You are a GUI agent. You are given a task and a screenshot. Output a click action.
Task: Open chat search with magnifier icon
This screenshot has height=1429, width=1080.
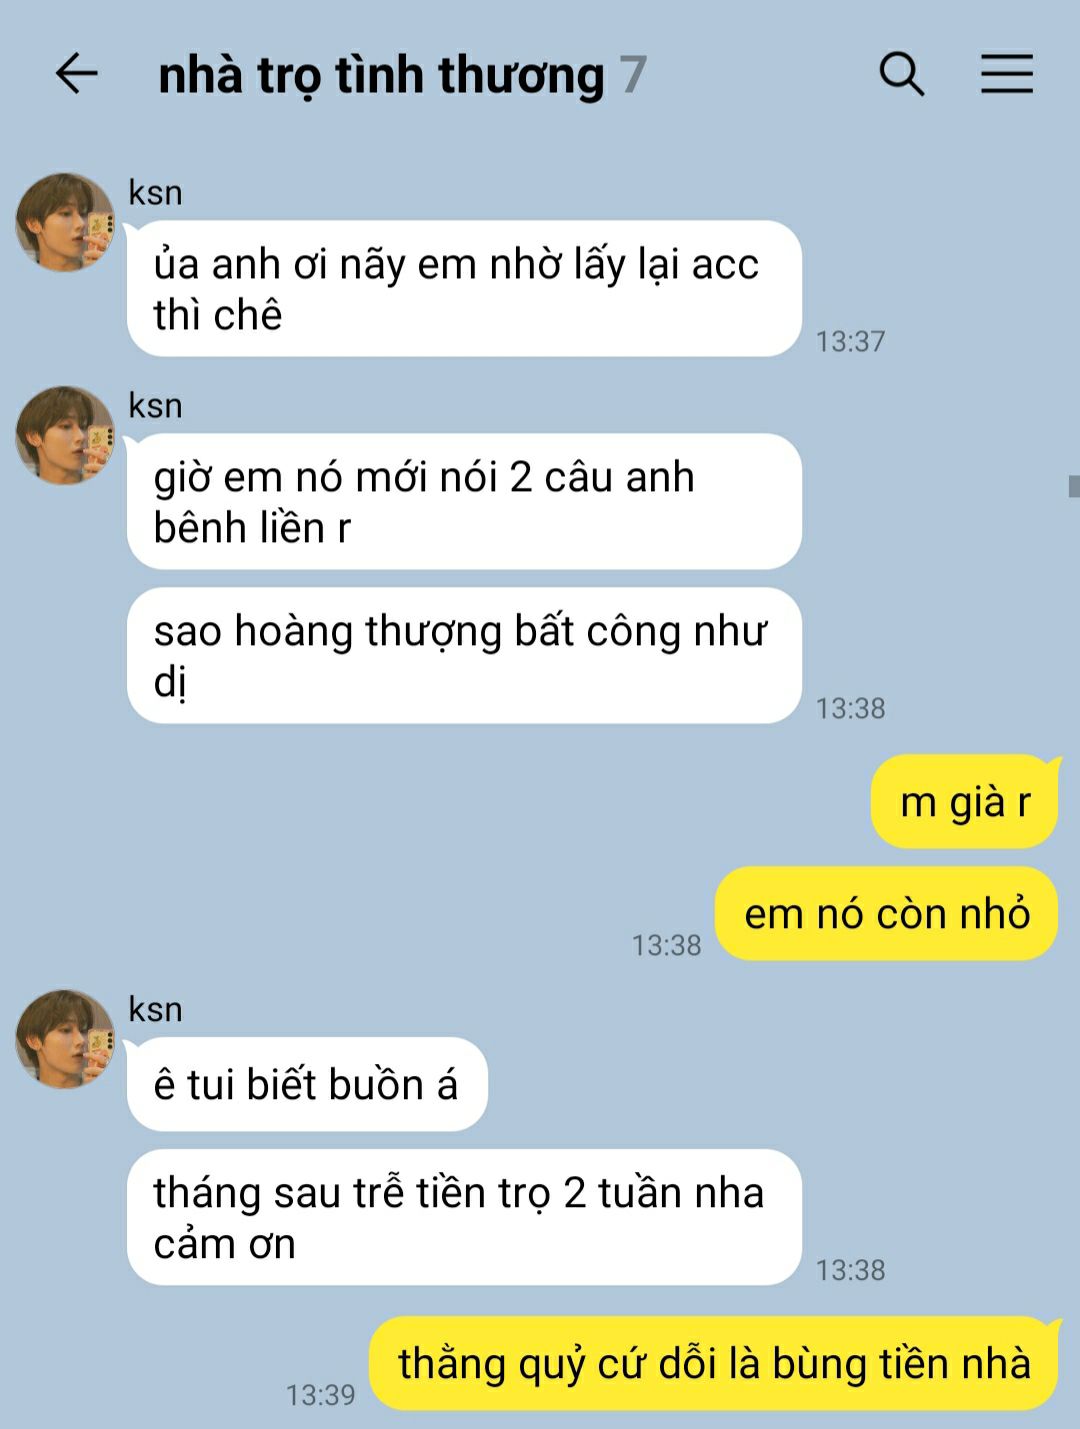901,74
